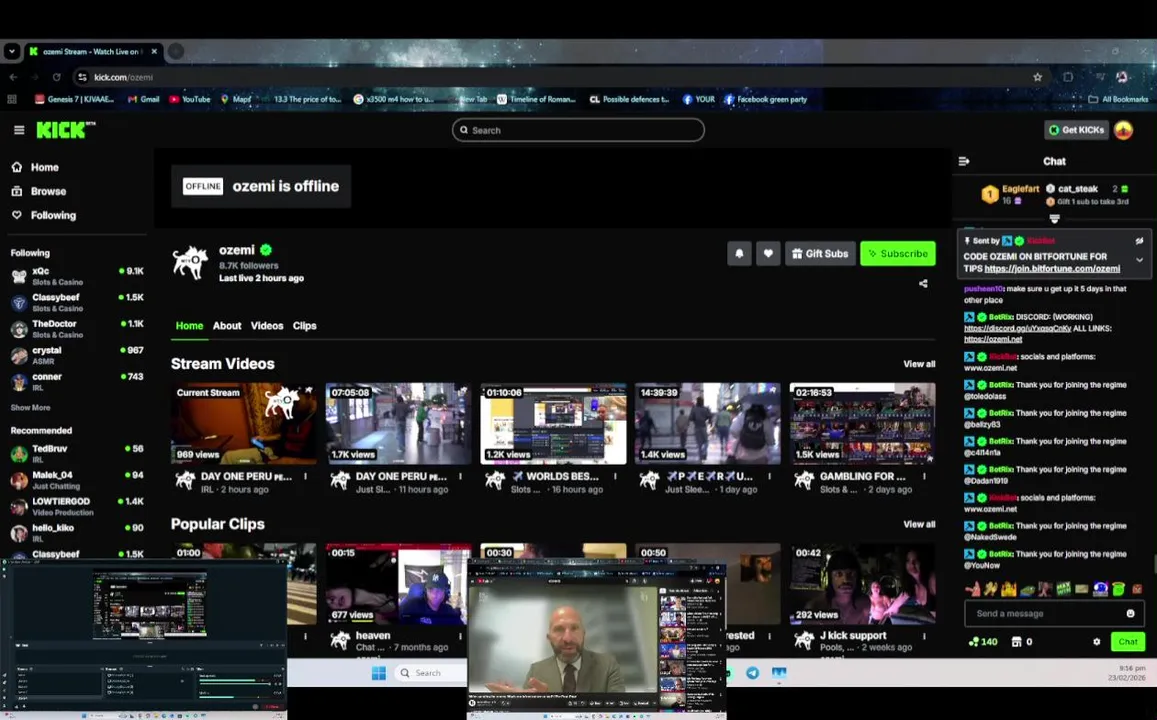Open LOWTIERGOD in Recommended list
Viewport: 1157px width, 720px height.
point(77,506)
